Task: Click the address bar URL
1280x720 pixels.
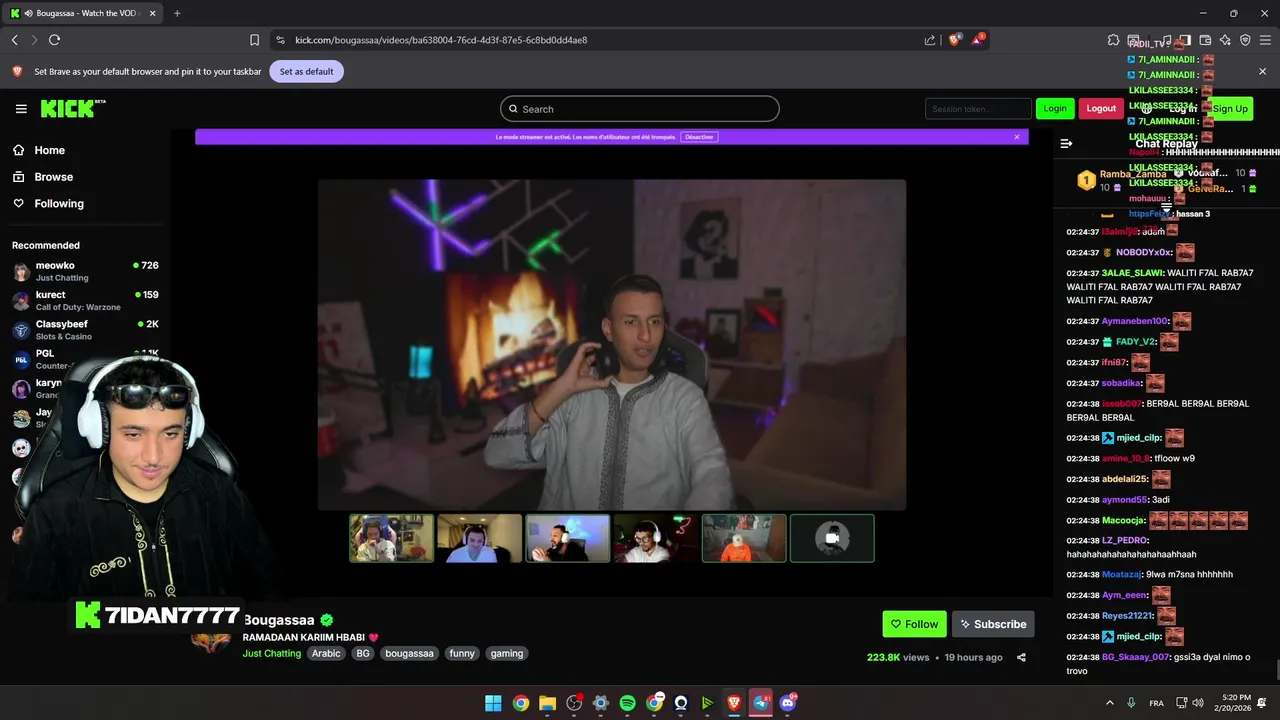Action: (x=441, y=40)
